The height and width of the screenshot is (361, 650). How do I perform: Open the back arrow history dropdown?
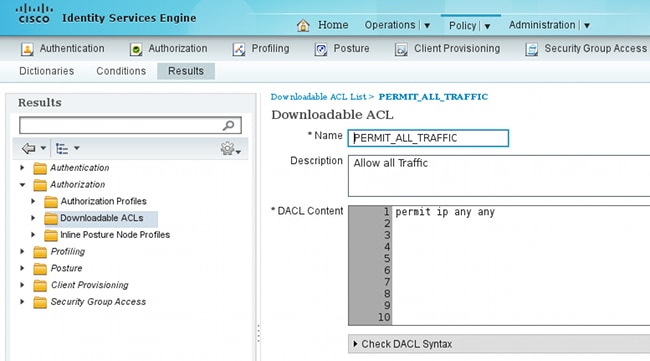(43, 148)
